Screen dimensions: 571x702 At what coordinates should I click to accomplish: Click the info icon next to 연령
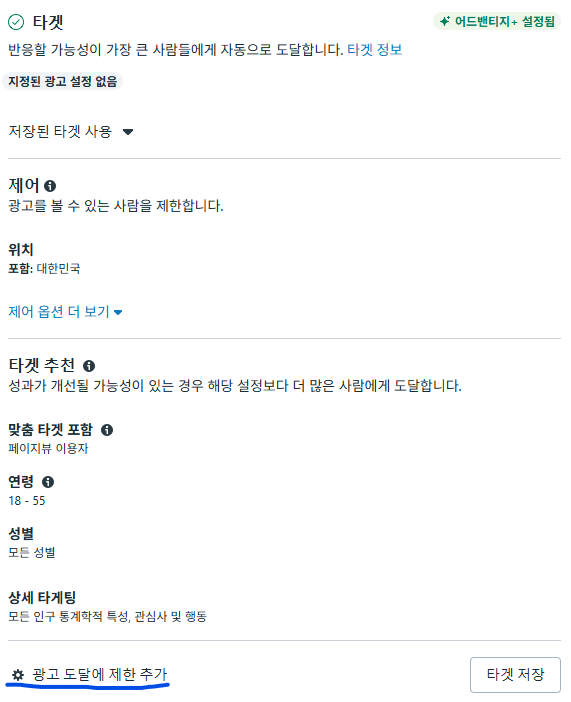tap(48, 482)
